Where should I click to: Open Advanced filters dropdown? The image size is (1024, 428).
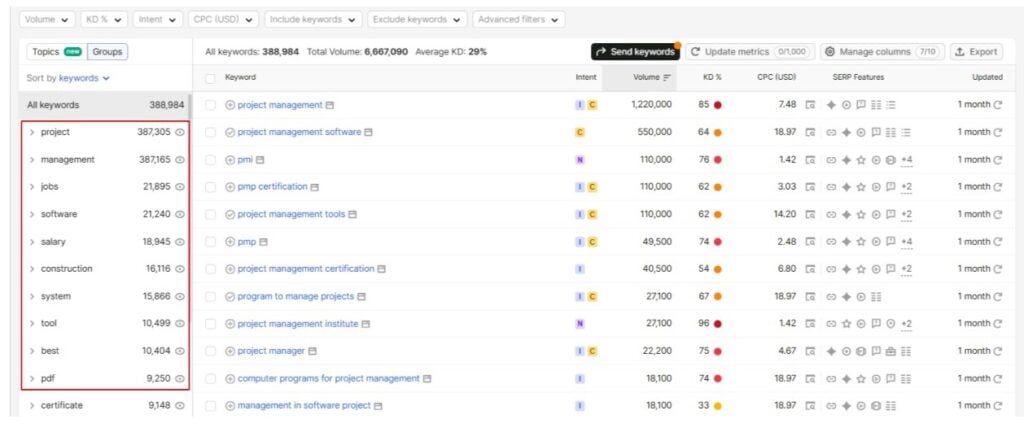[519, 20]
